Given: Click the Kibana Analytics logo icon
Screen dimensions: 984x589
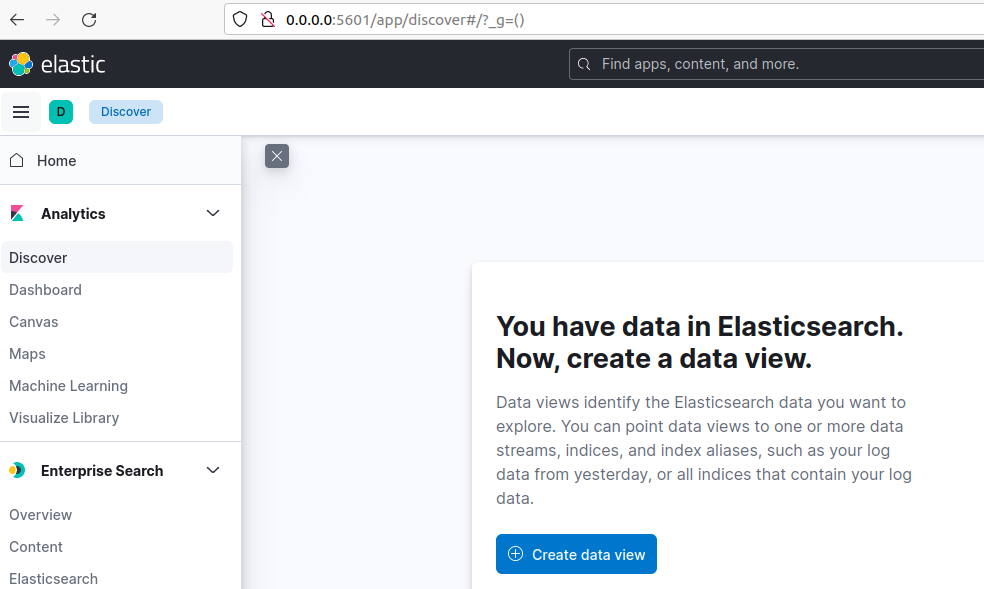Looking at the screenshot, I should pyautogui.click(x=17, y=213).
